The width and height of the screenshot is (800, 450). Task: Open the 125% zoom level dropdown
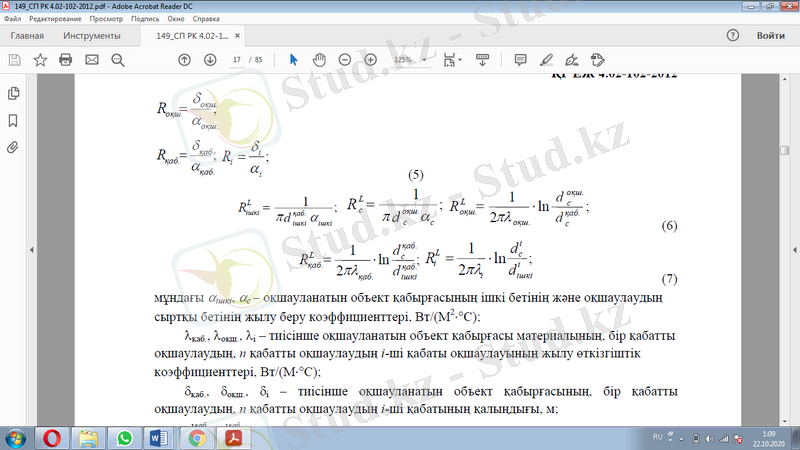click(x=409, y=60)
